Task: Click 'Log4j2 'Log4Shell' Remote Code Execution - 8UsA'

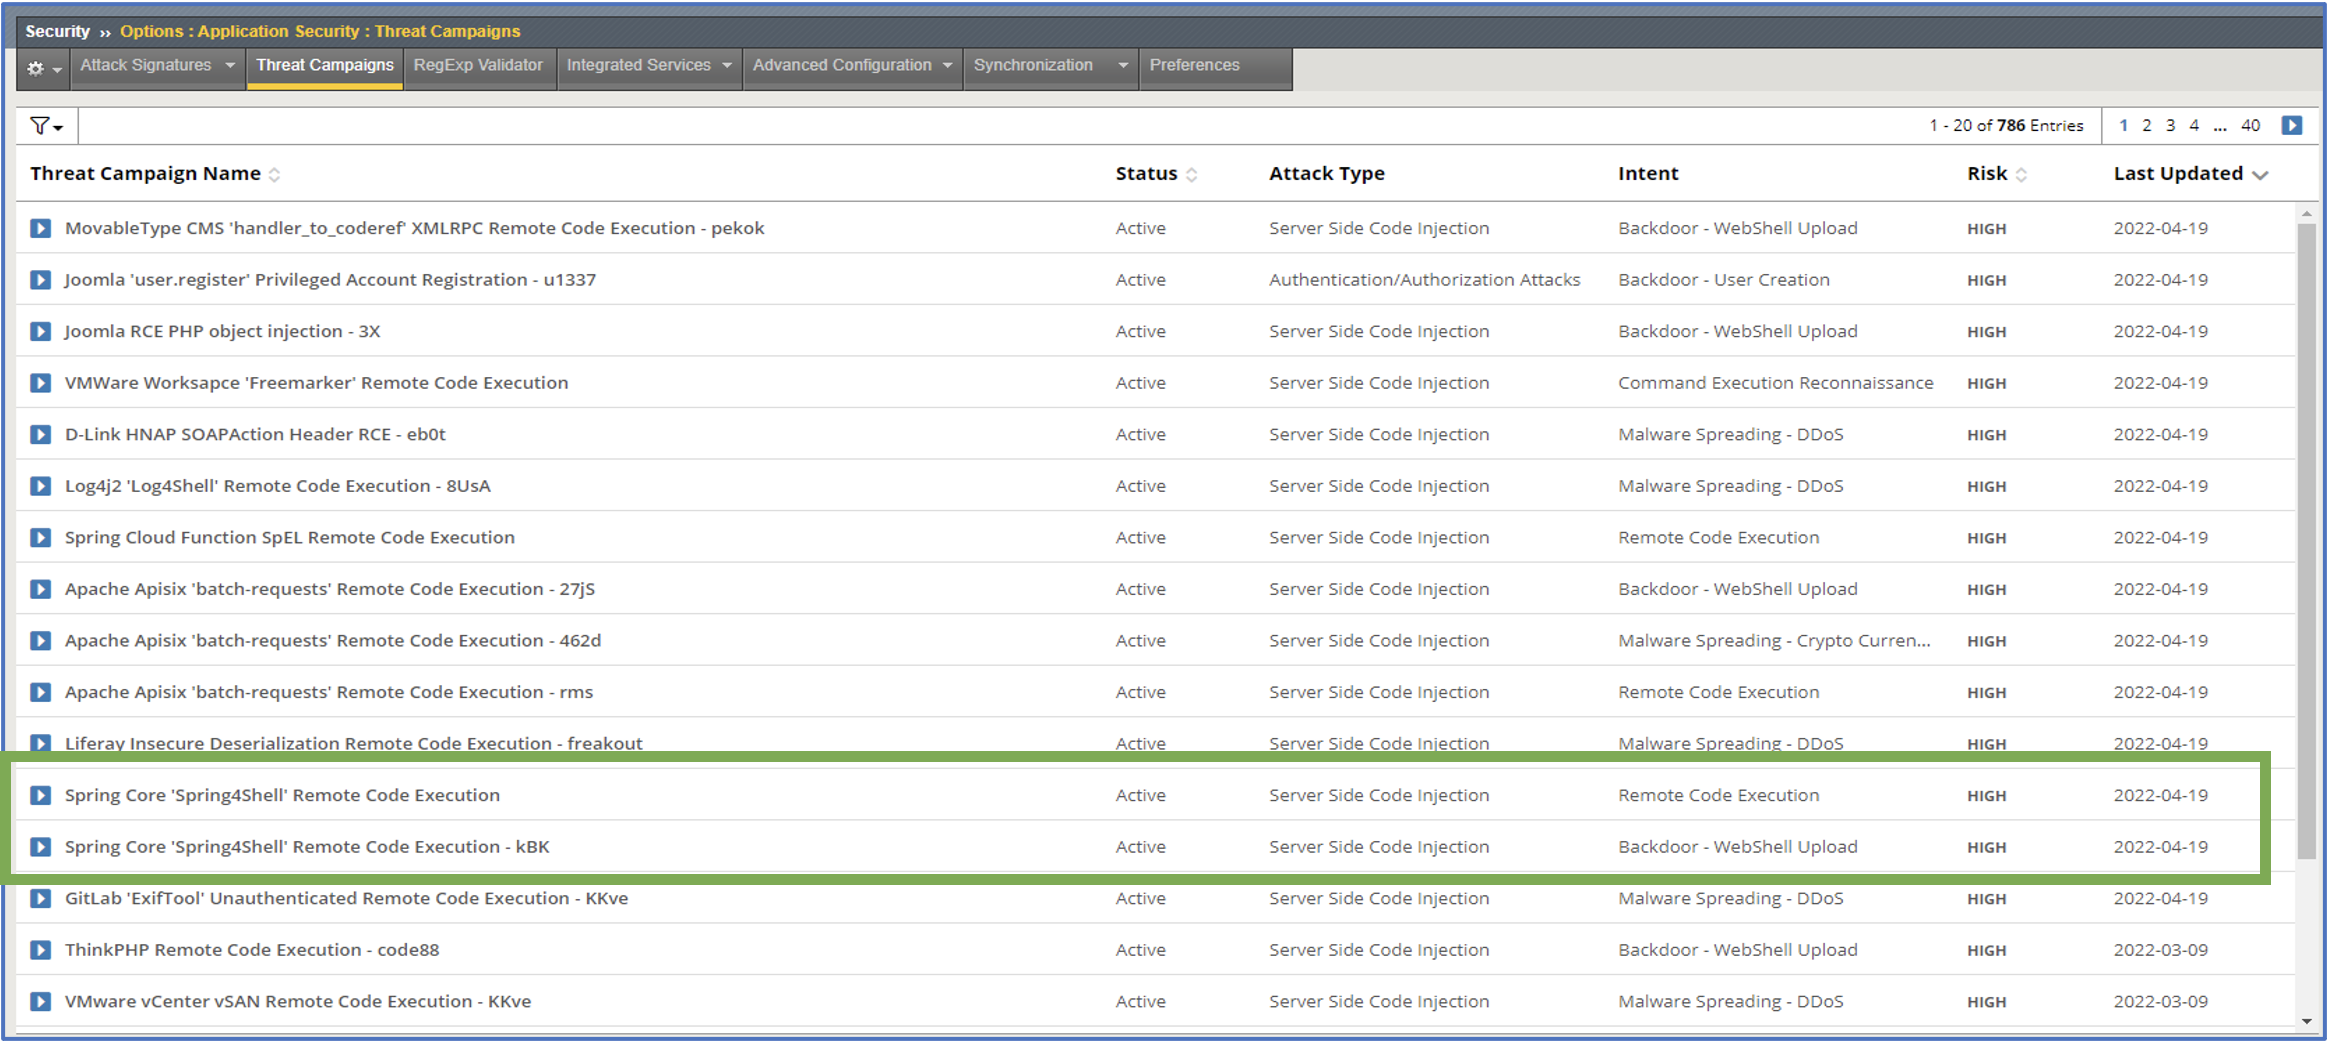Action: click(277, 486)
